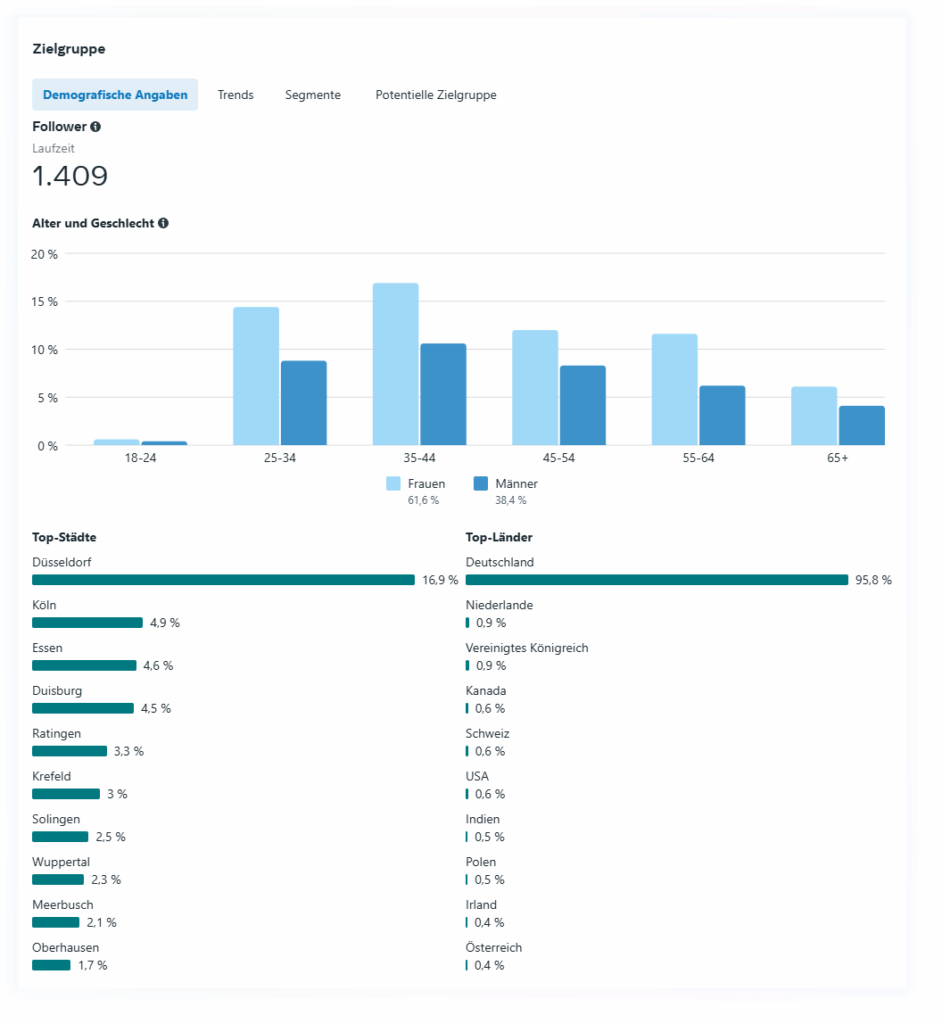Select the Köln bar in Top-Städte

pyautogui.click(x=87, y=623)
